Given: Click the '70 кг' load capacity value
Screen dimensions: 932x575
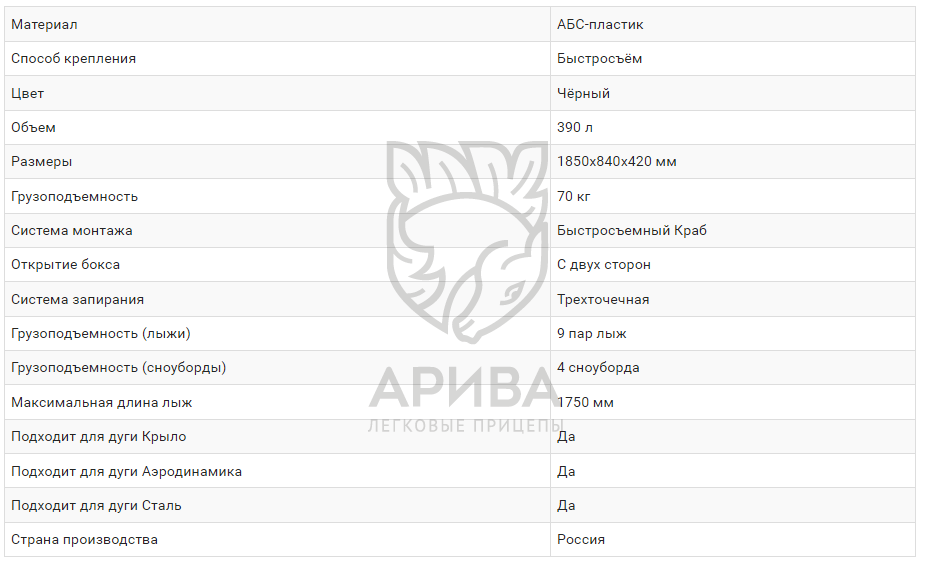Looking at the screenshot, I should pos(573,196).
